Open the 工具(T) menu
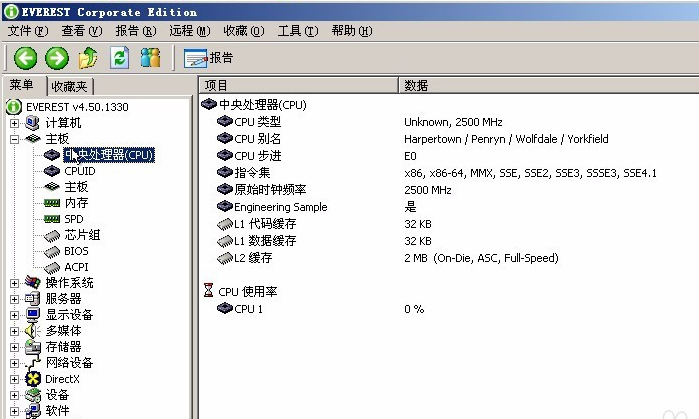The height and width of the screenshot is (419, 699). (298, 31)
